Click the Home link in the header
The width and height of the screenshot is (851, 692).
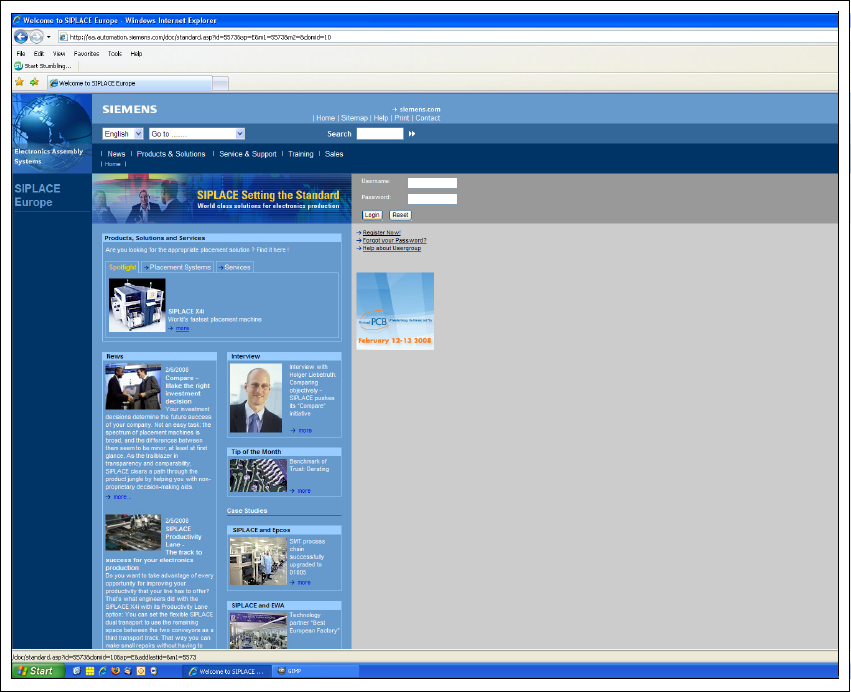326,118
